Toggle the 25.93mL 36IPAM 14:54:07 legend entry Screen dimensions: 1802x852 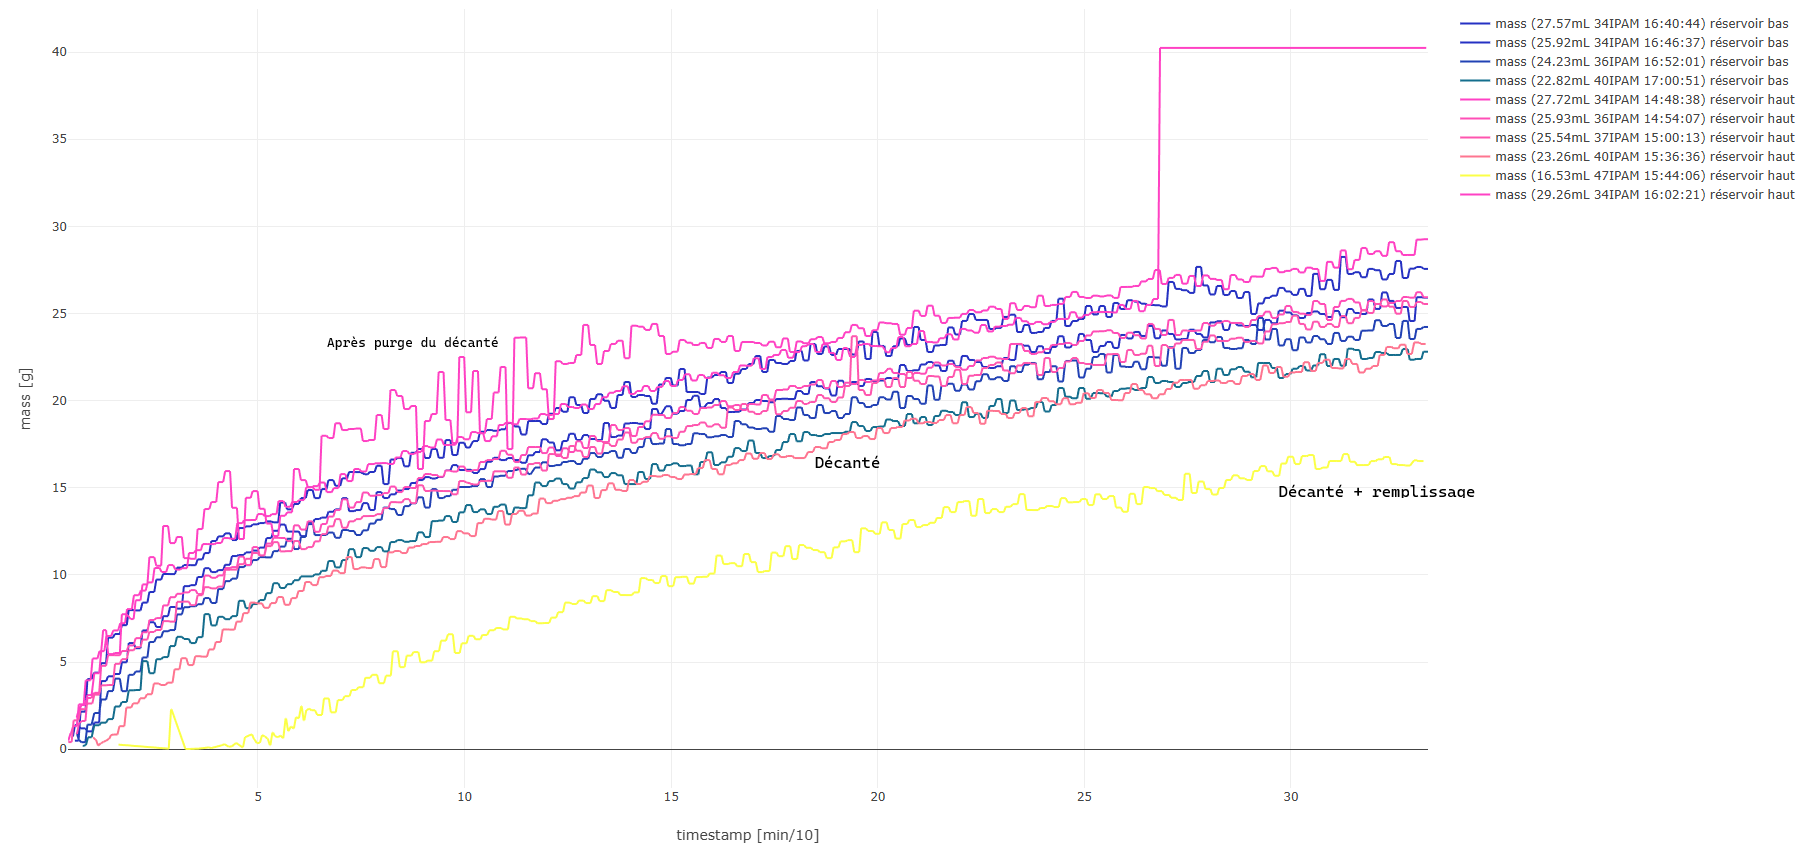[1644, 119]
